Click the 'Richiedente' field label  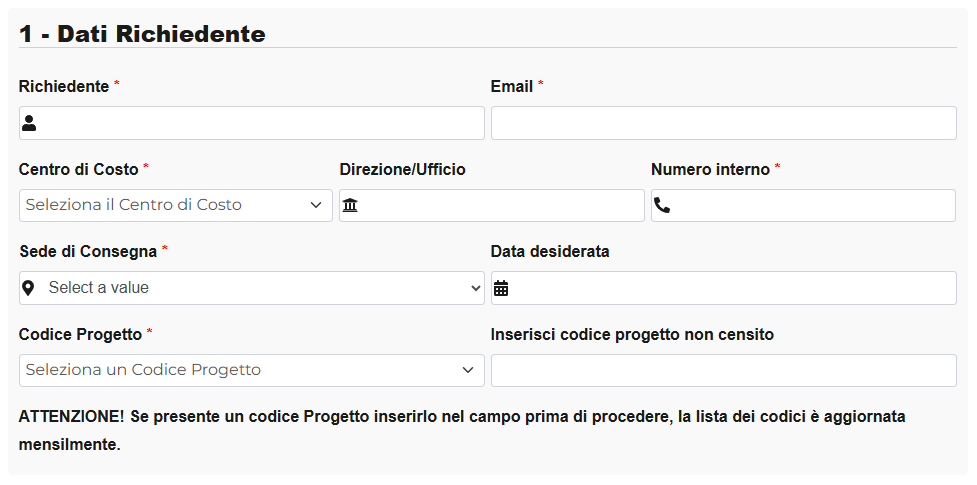pos(64,87)
